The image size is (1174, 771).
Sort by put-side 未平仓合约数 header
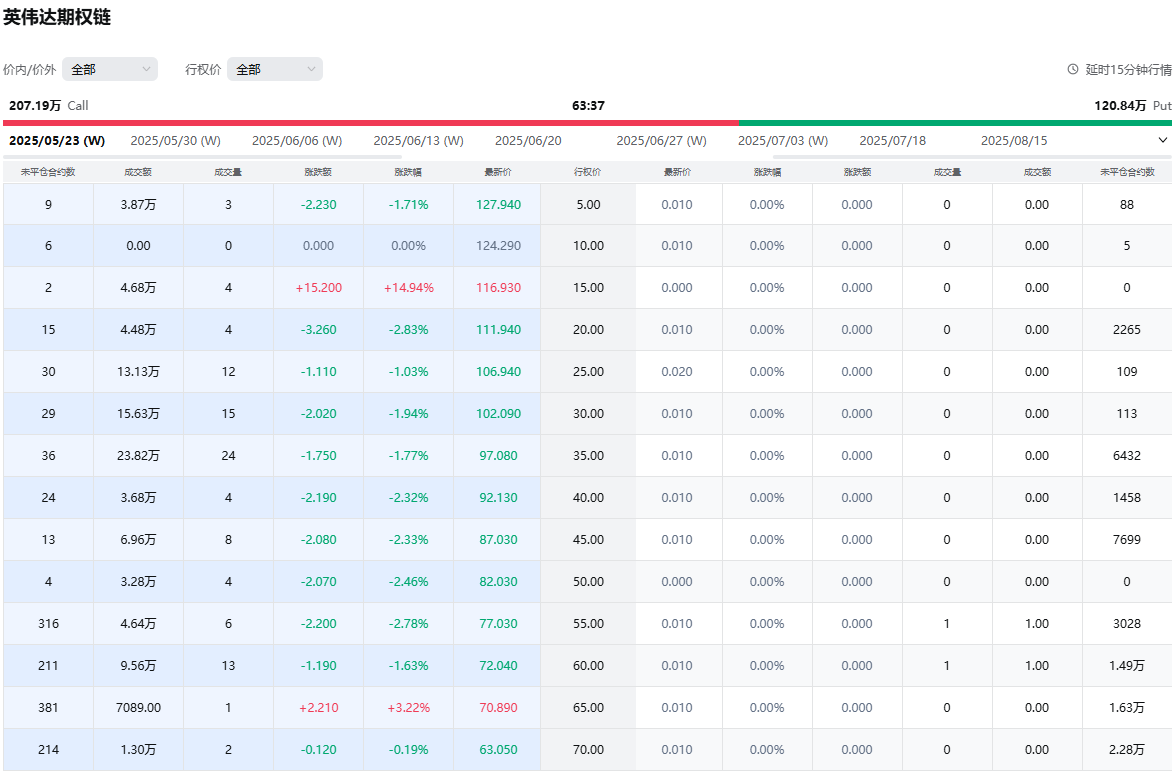(1127, 172)
